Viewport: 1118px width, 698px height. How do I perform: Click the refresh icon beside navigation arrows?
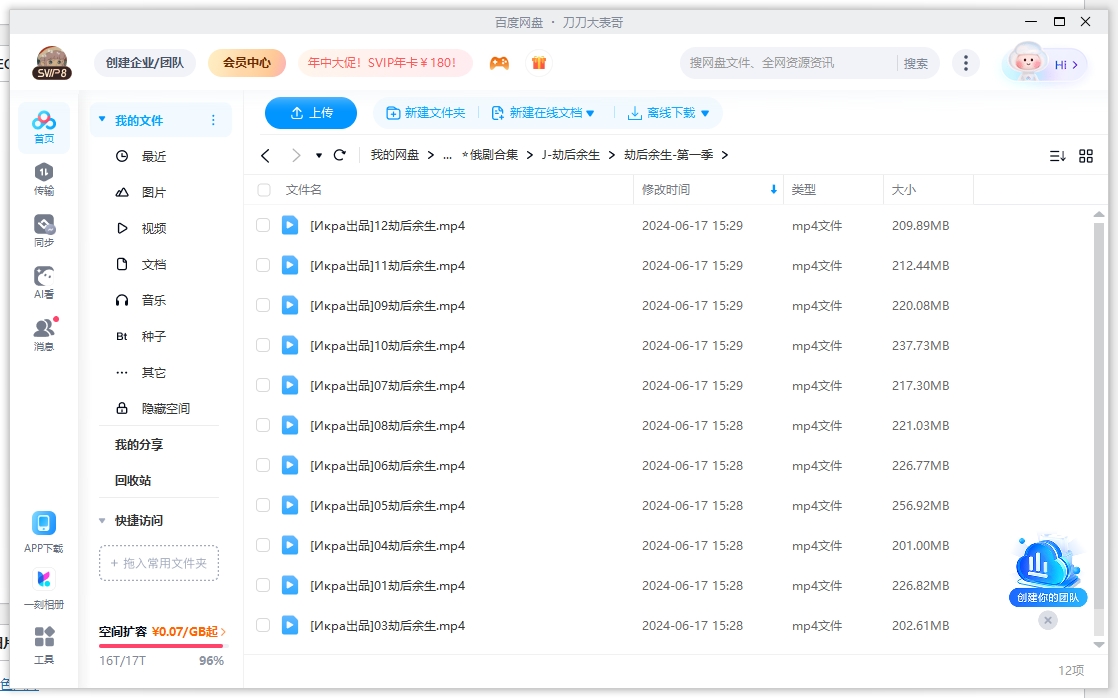(x=340, y=155)
